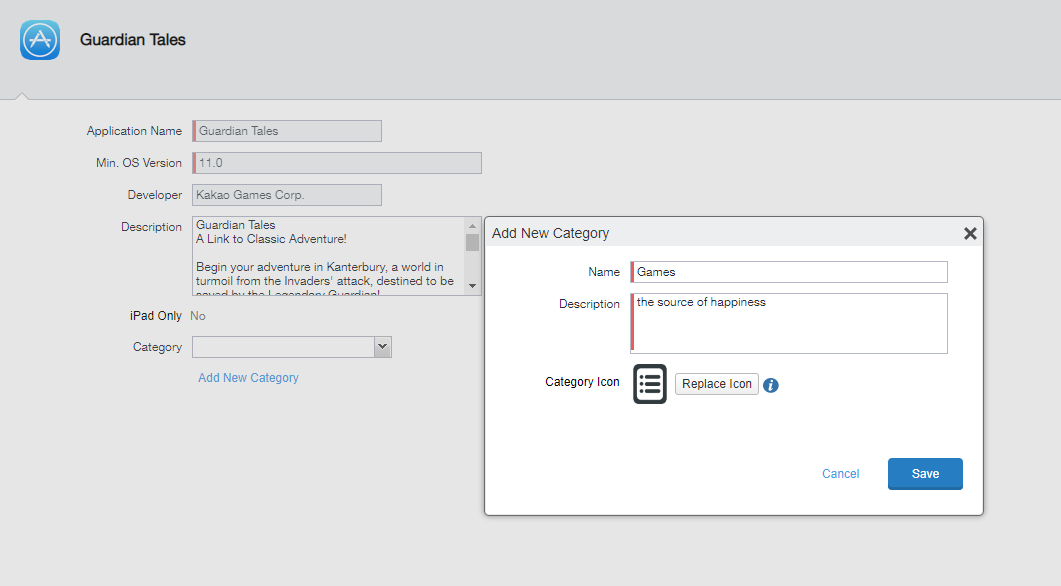Close the Add New Category dialog
The height and width of the screenshot is (586, 1061).
click(969, 233)
